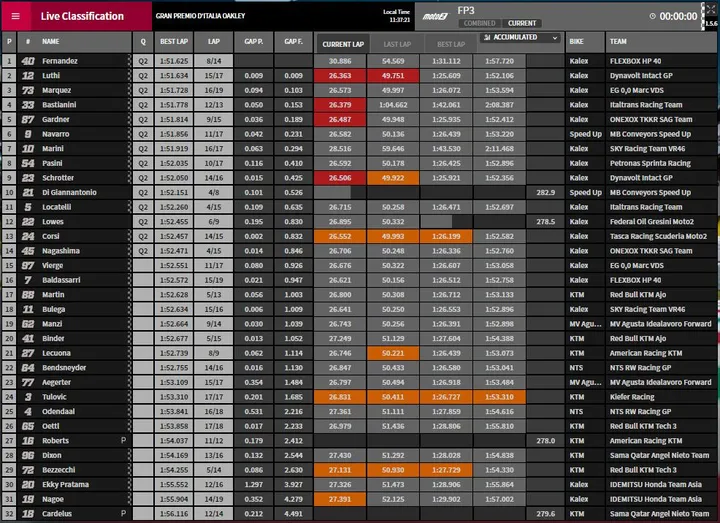Click the sort icon beside ACCUMULATED

[x=487, y=37]
